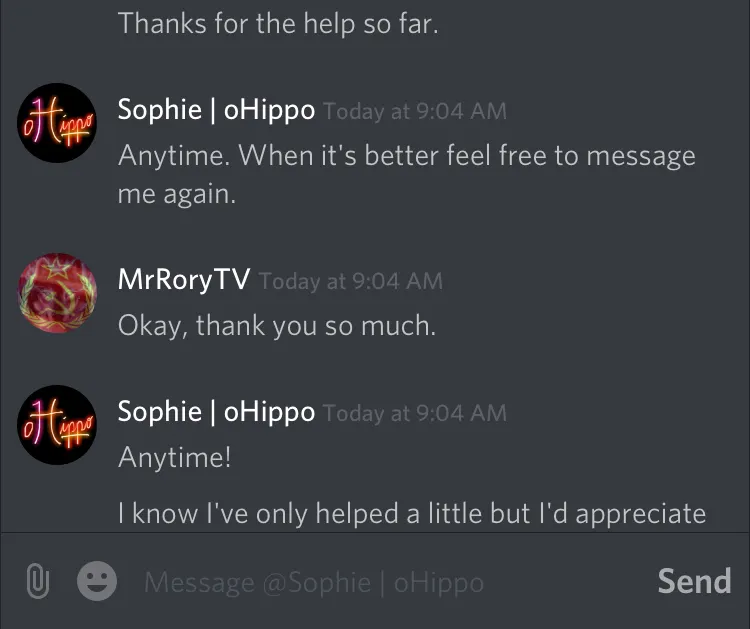This screenshot has height=629, width=750.
Task: Select the 'Anytime!' message
Action: tap(175, 457)
